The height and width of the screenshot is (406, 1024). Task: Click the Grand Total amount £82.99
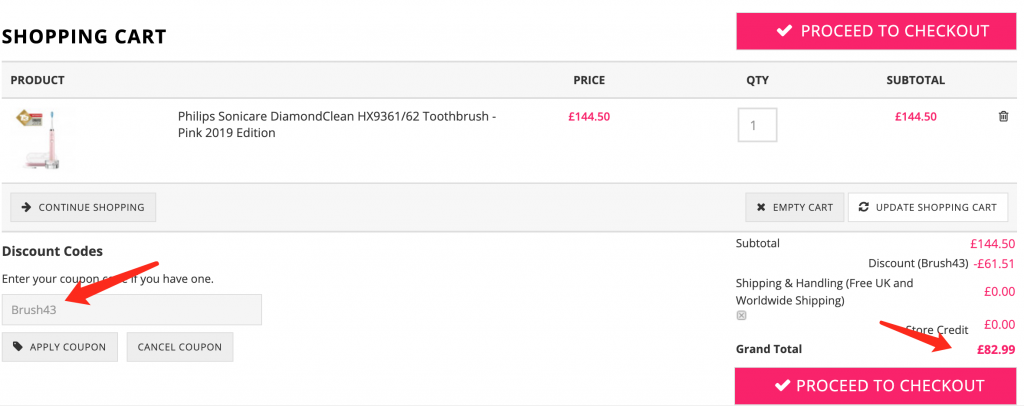996,349
